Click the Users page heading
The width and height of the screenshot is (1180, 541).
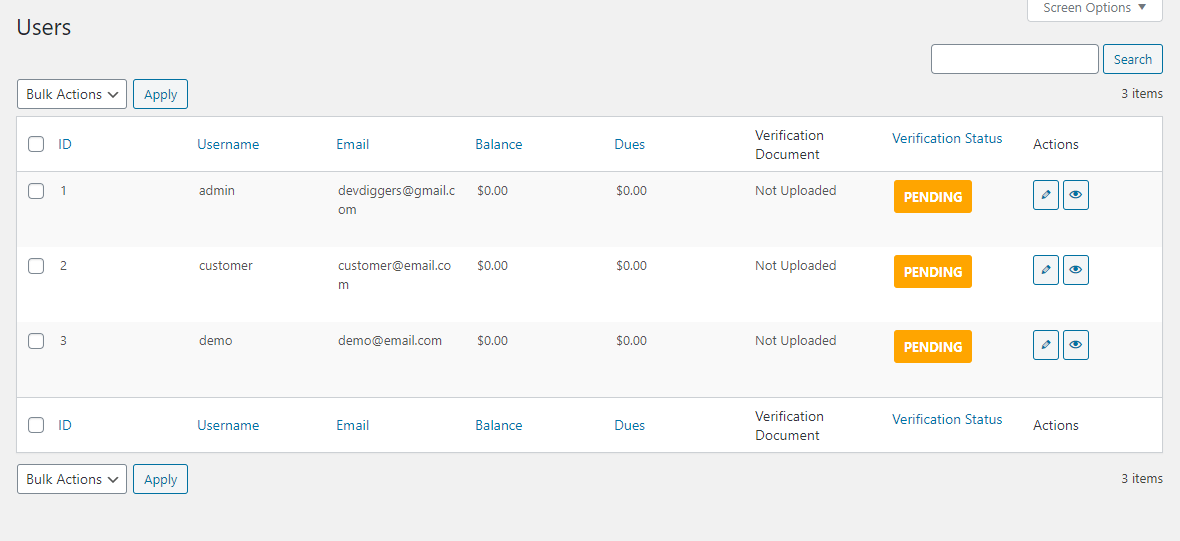[44, 28]
